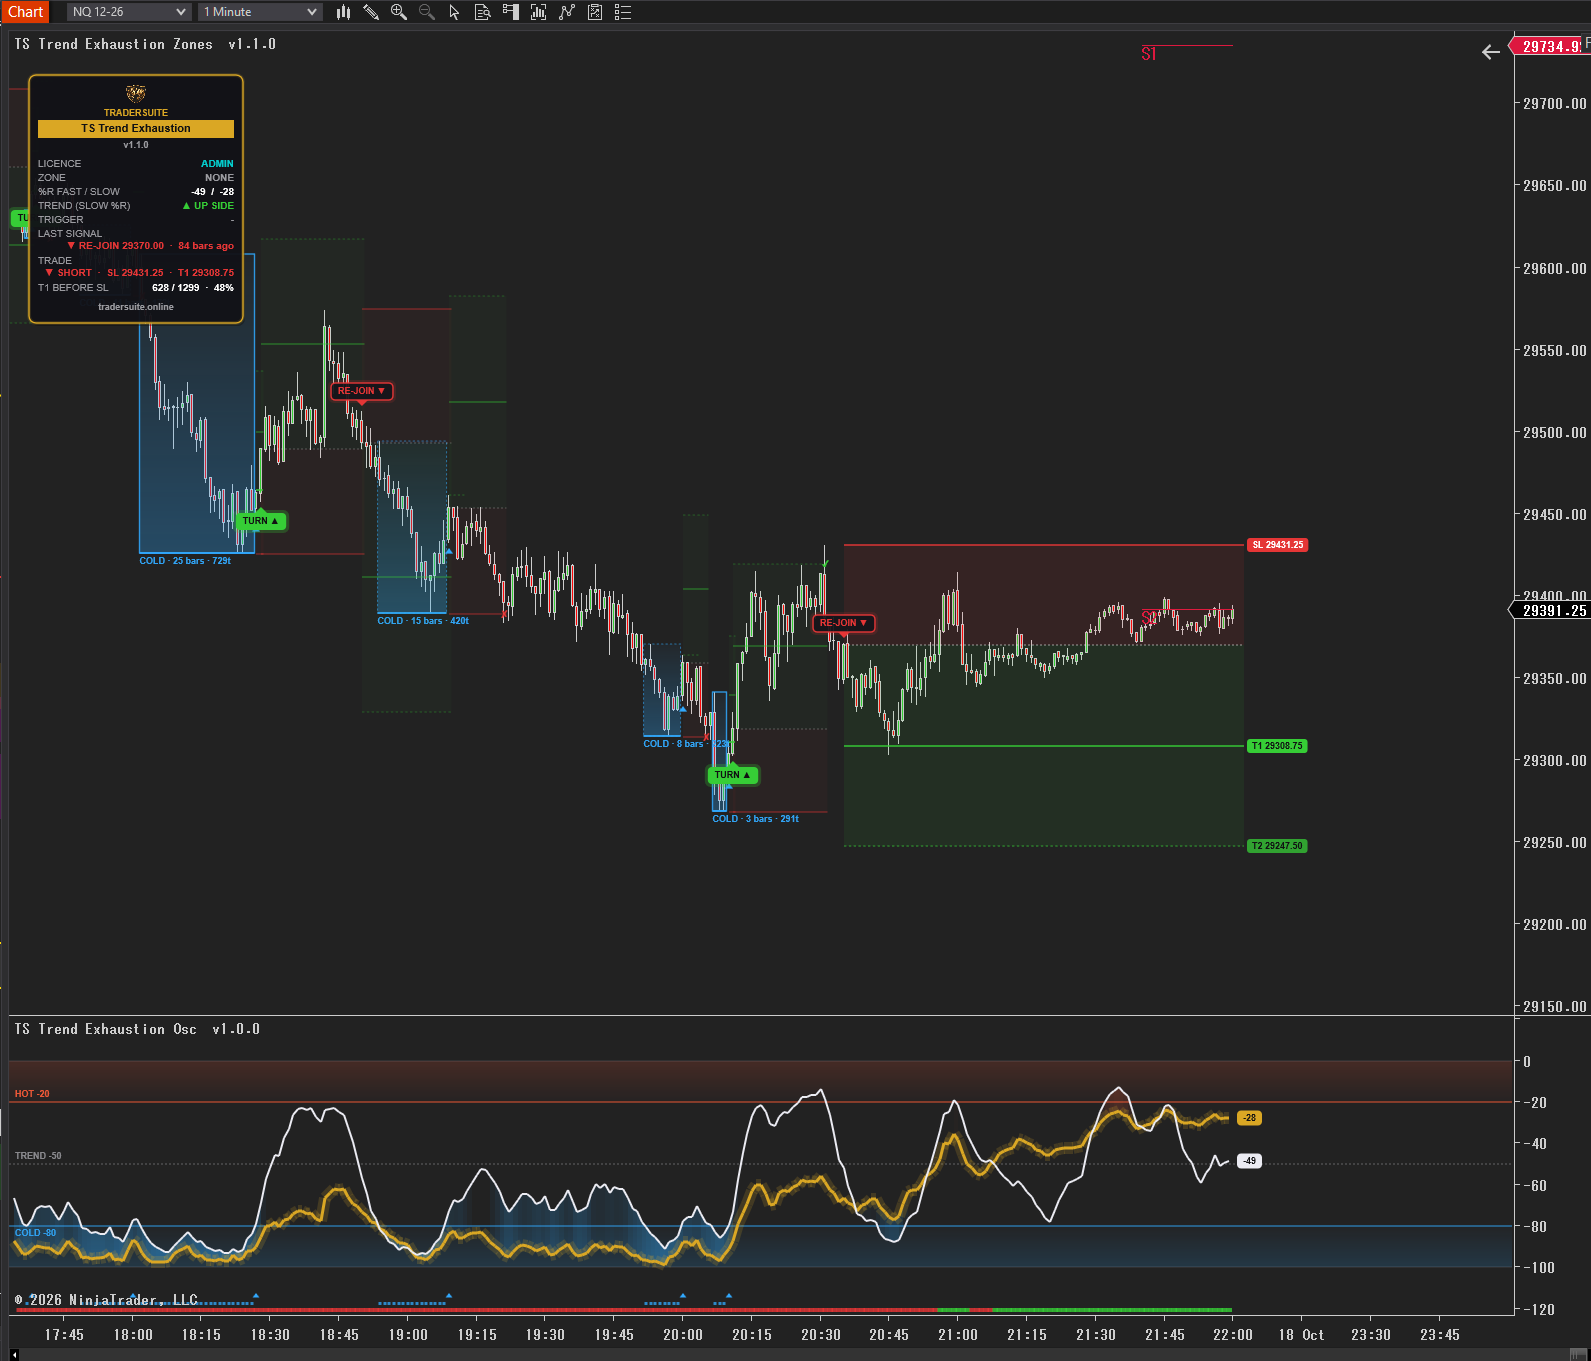Select the T1 29308.75 target tag
Image resolution: width=1591 pixels, height=1361 pixels.
coord(1277,746)
